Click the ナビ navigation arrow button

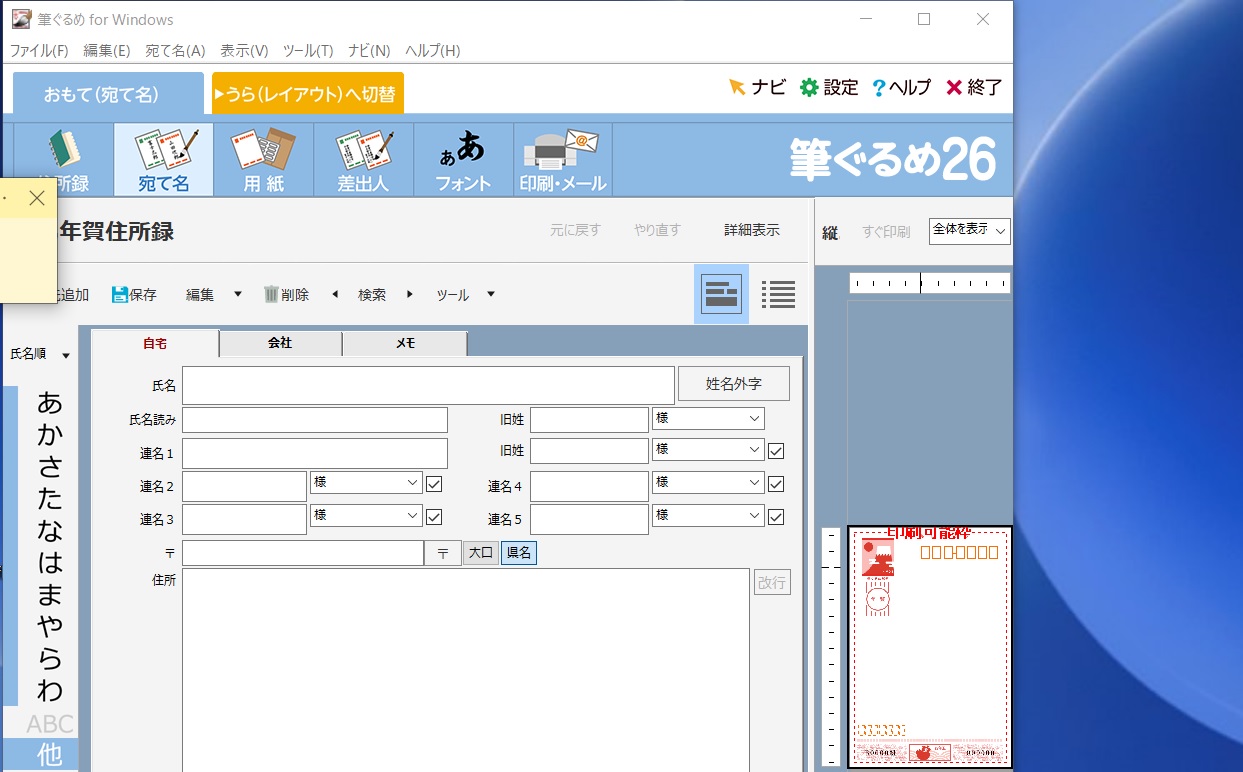click(757, 87)
